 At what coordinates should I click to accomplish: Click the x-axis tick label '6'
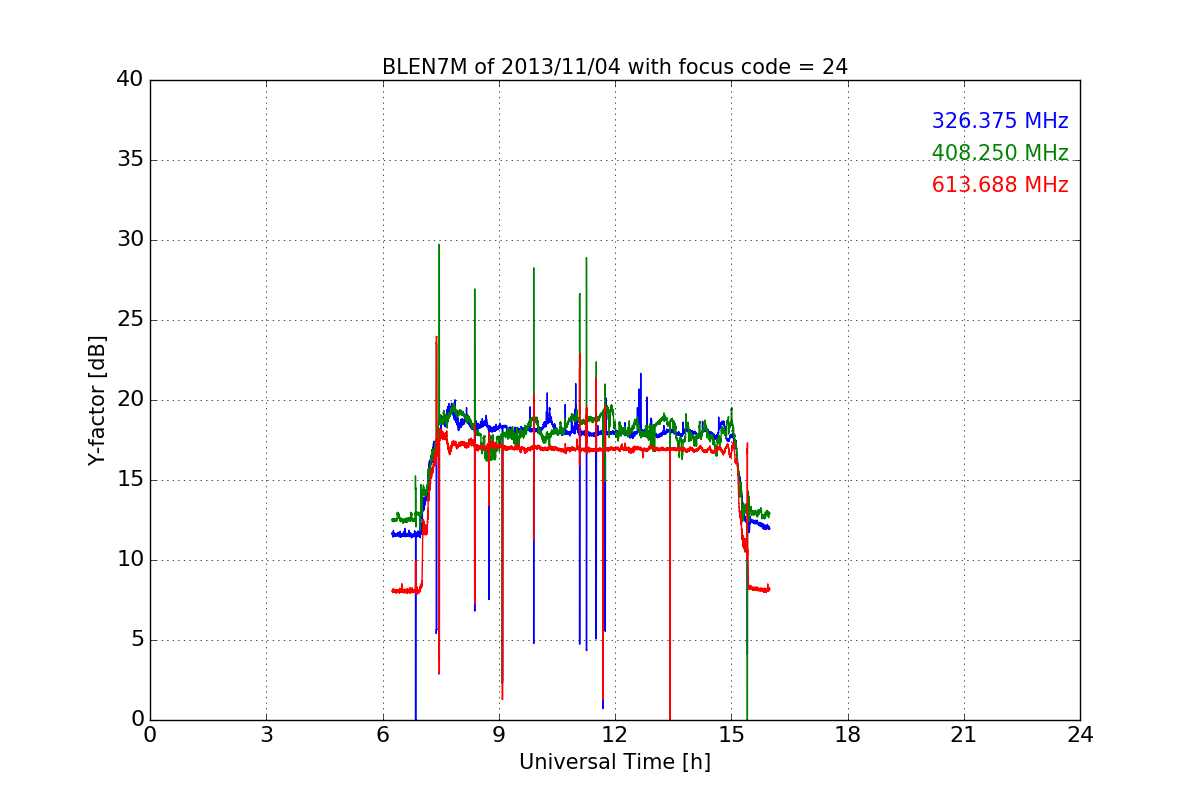coord(382,735)
